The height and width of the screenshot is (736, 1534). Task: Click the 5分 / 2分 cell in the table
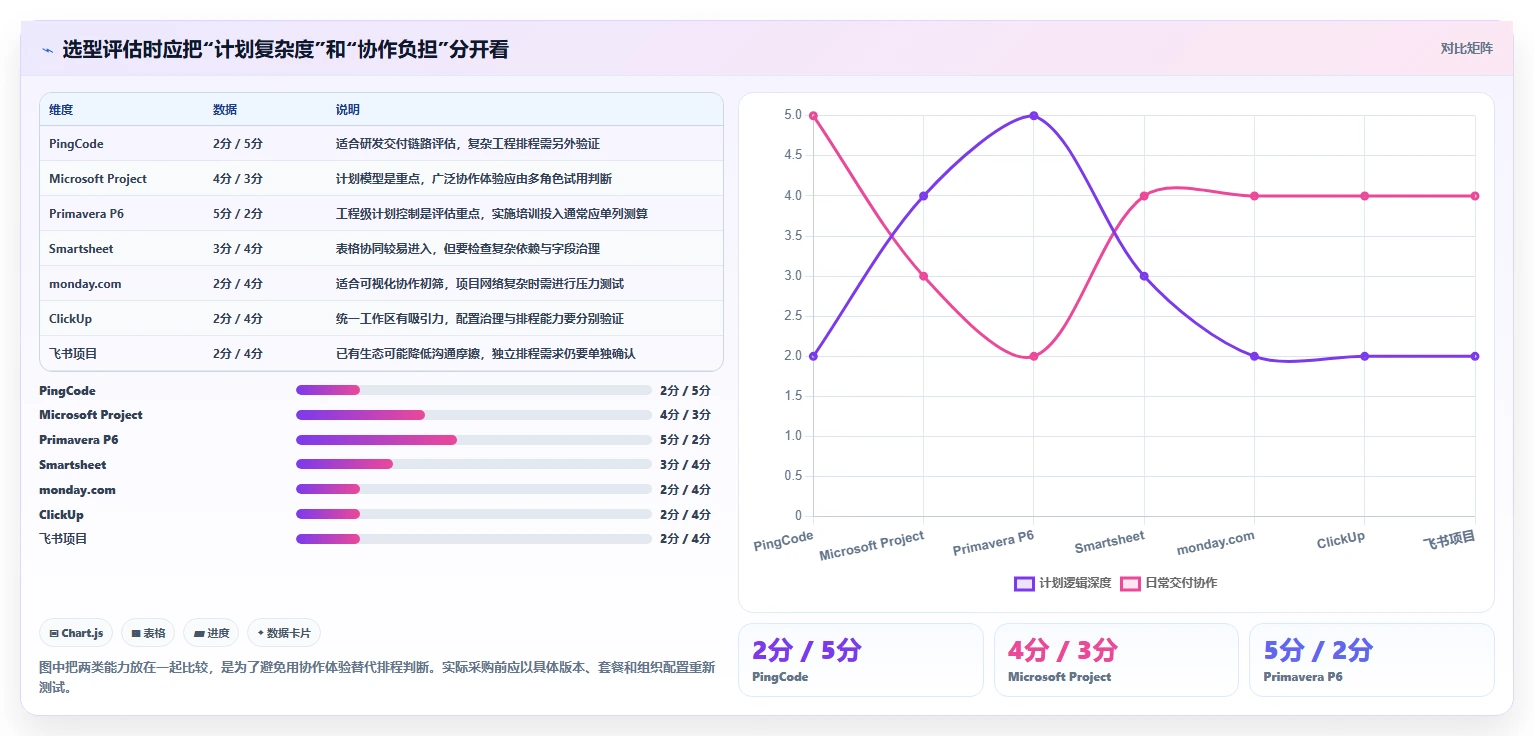click(x=238, y=214)
